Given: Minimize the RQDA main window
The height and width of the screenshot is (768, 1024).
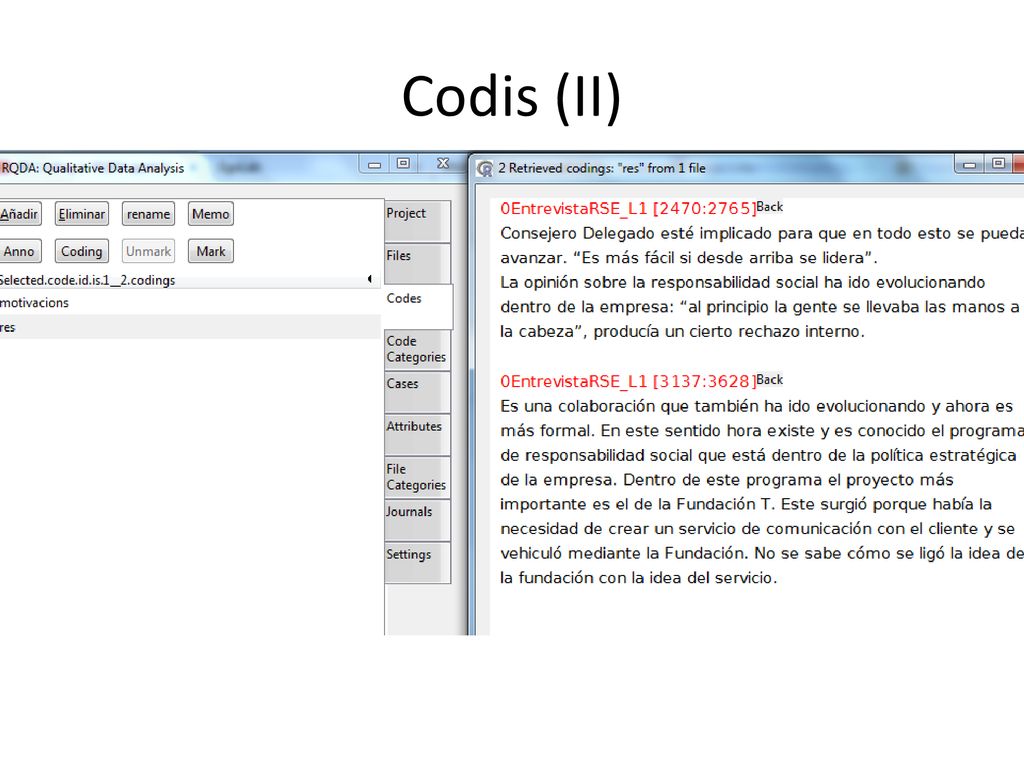Looking at the screenshot, I should pos(374,164).
